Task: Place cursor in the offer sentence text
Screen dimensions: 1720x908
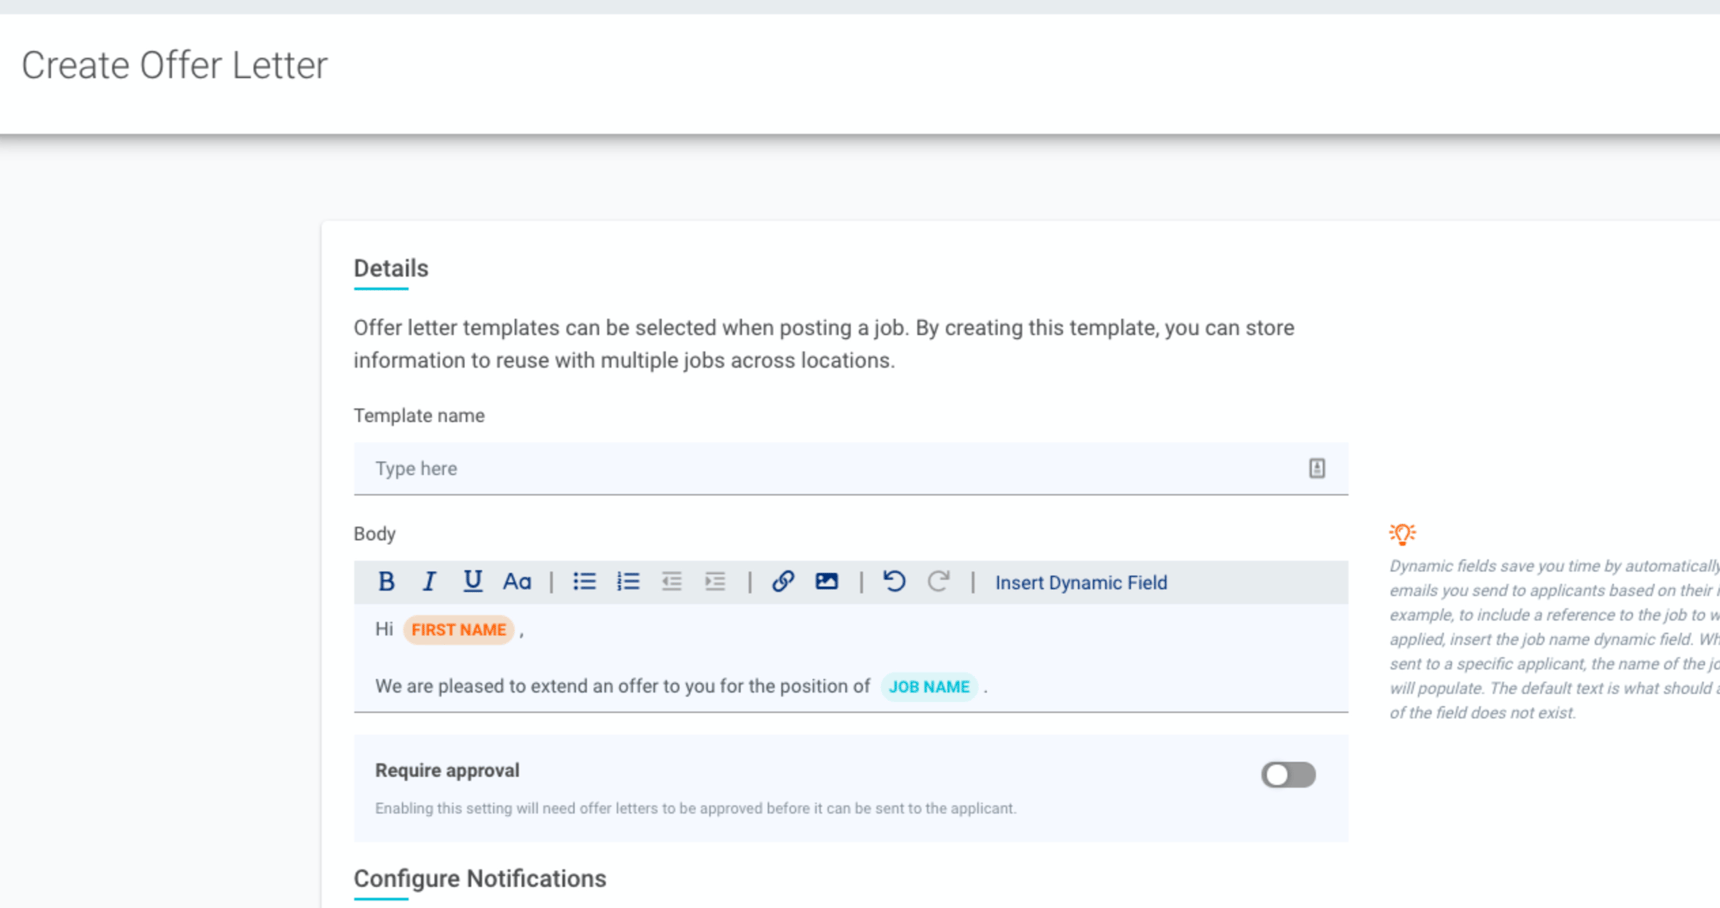Action: click(620, 687)
